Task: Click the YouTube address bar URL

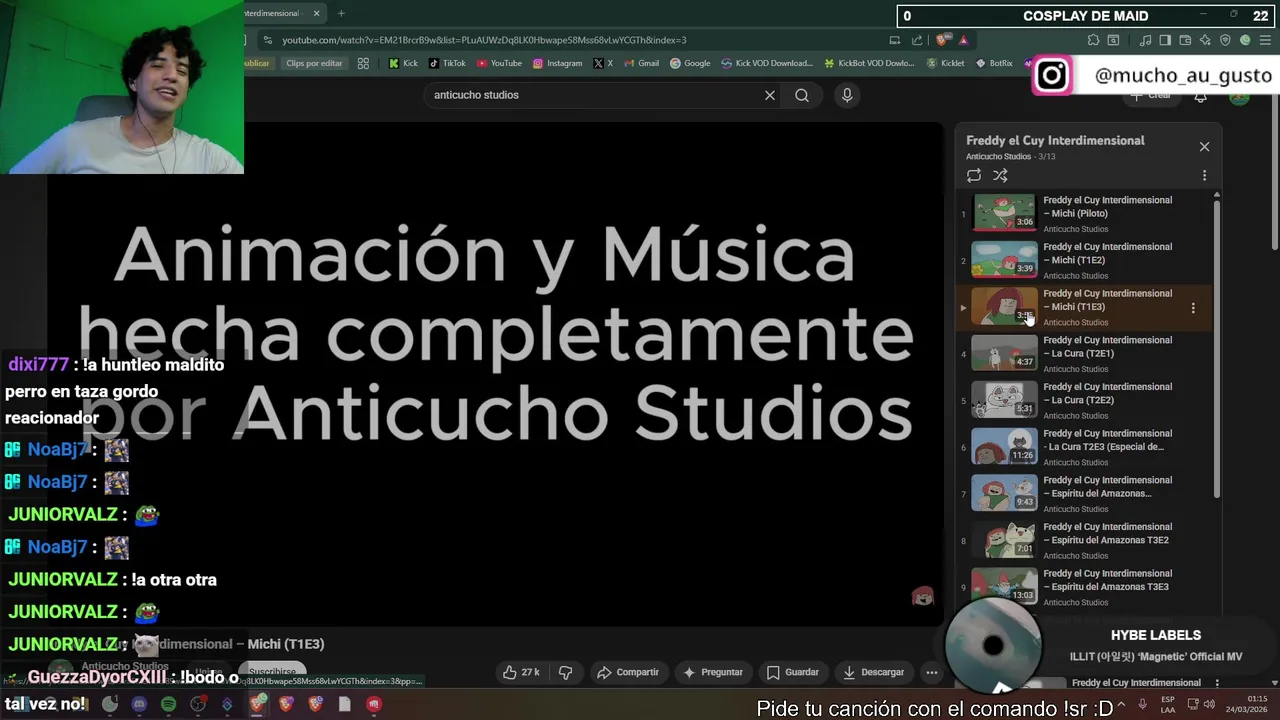Action: pos(484,40)
